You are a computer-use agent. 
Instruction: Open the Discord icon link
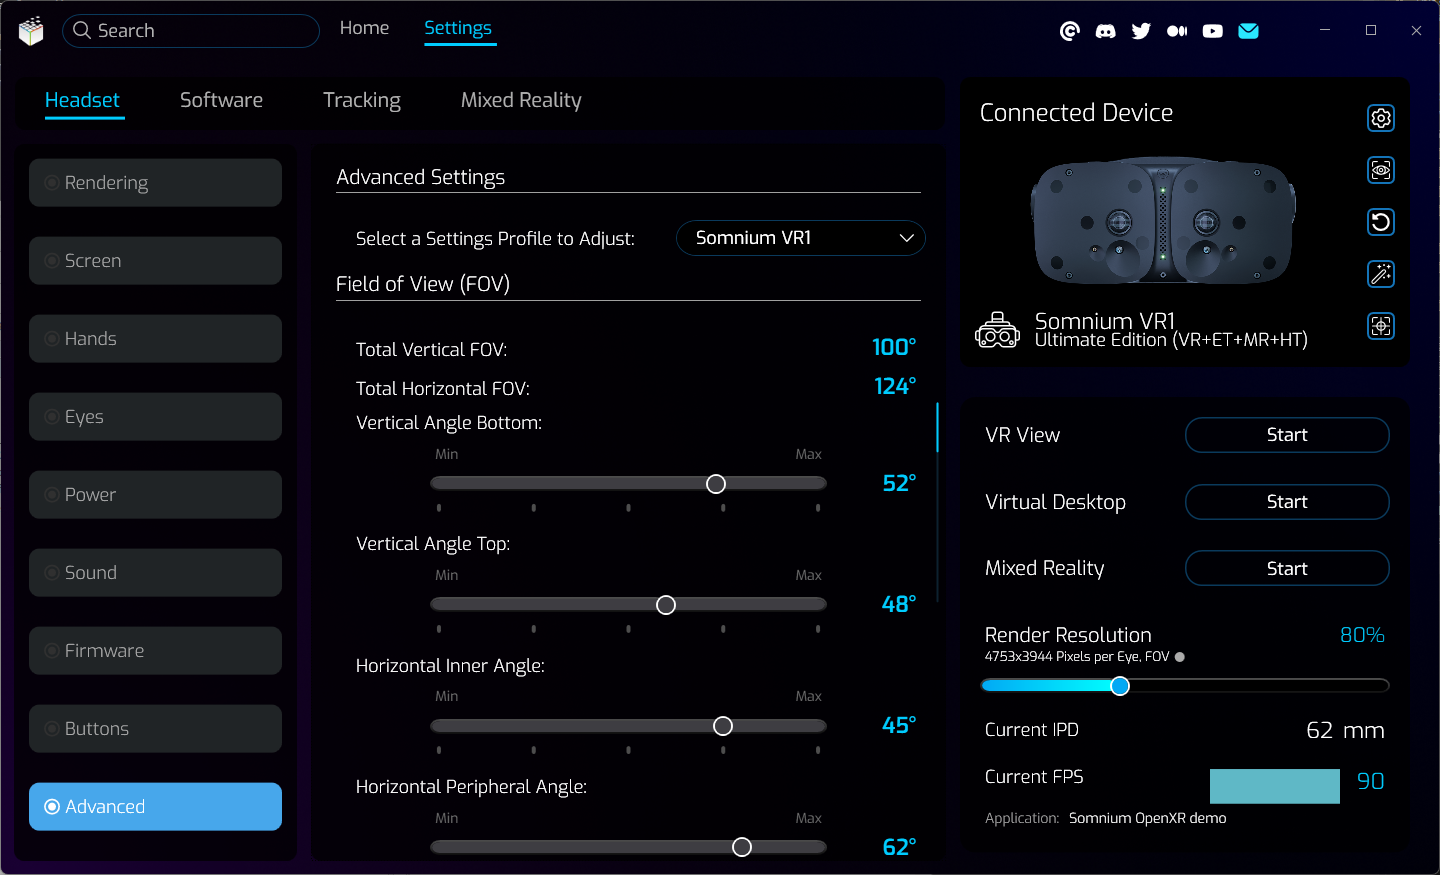coord(1105,31)
